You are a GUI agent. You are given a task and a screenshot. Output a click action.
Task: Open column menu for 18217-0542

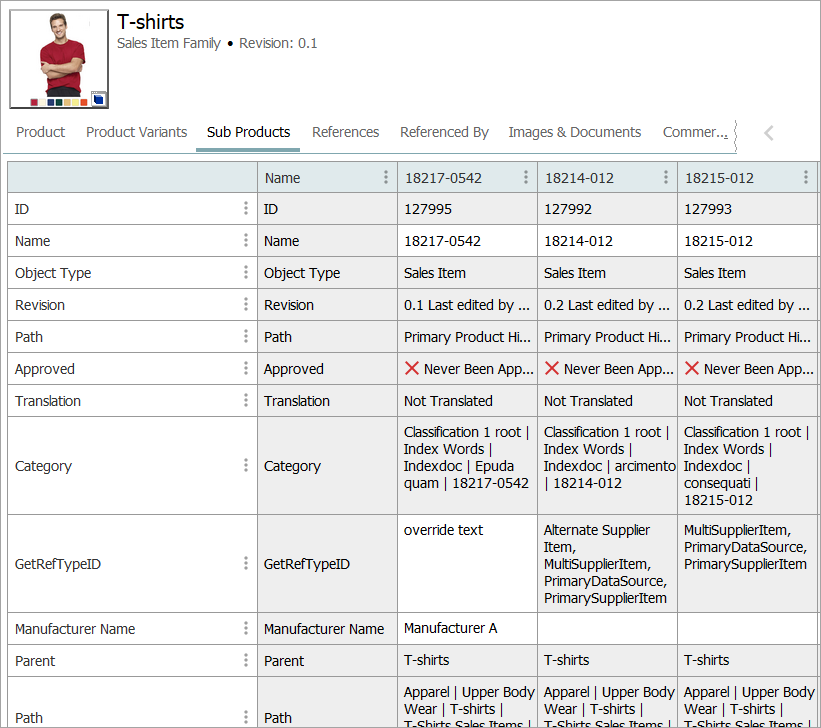click(x=526, y=178)
